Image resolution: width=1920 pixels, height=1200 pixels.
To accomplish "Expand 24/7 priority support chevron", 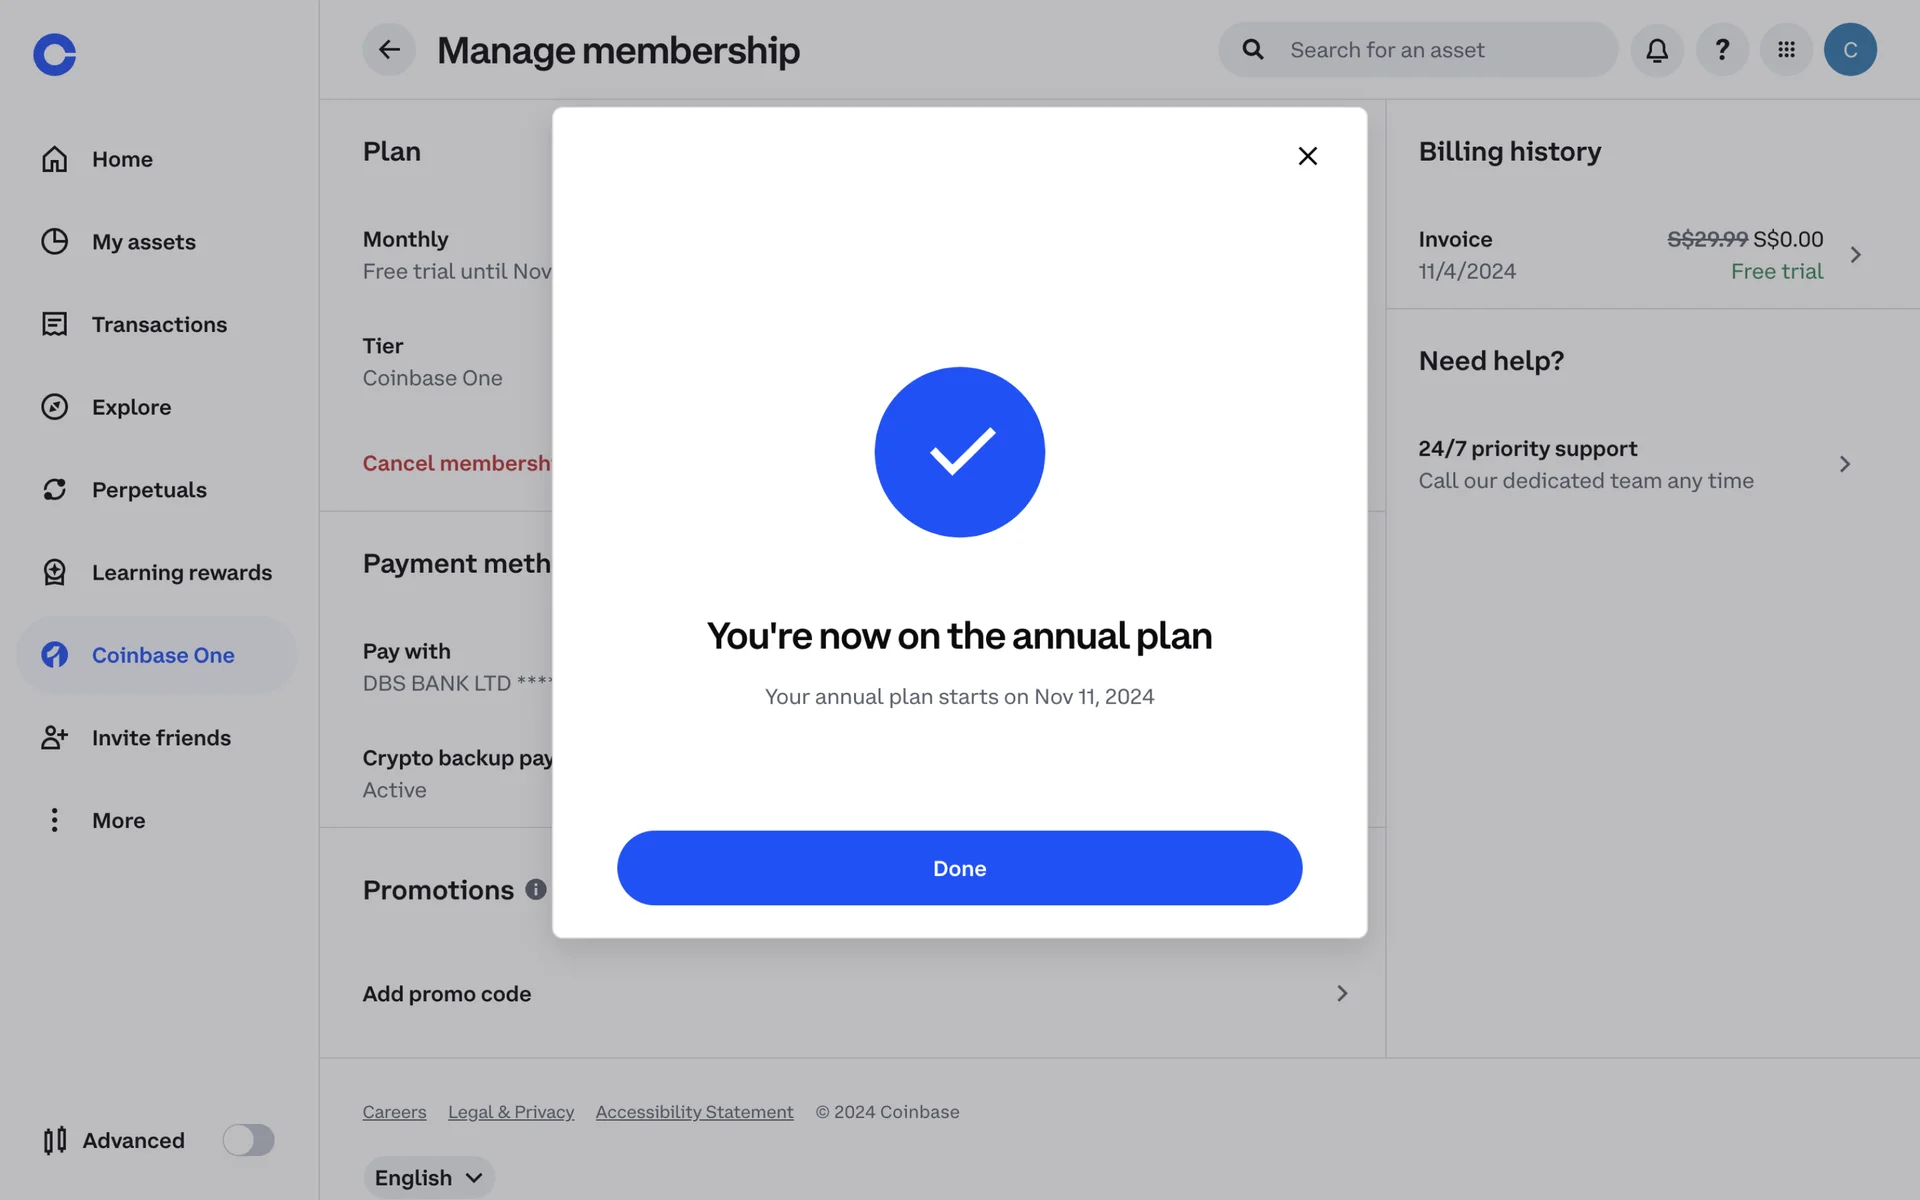I will point(1845,464).
